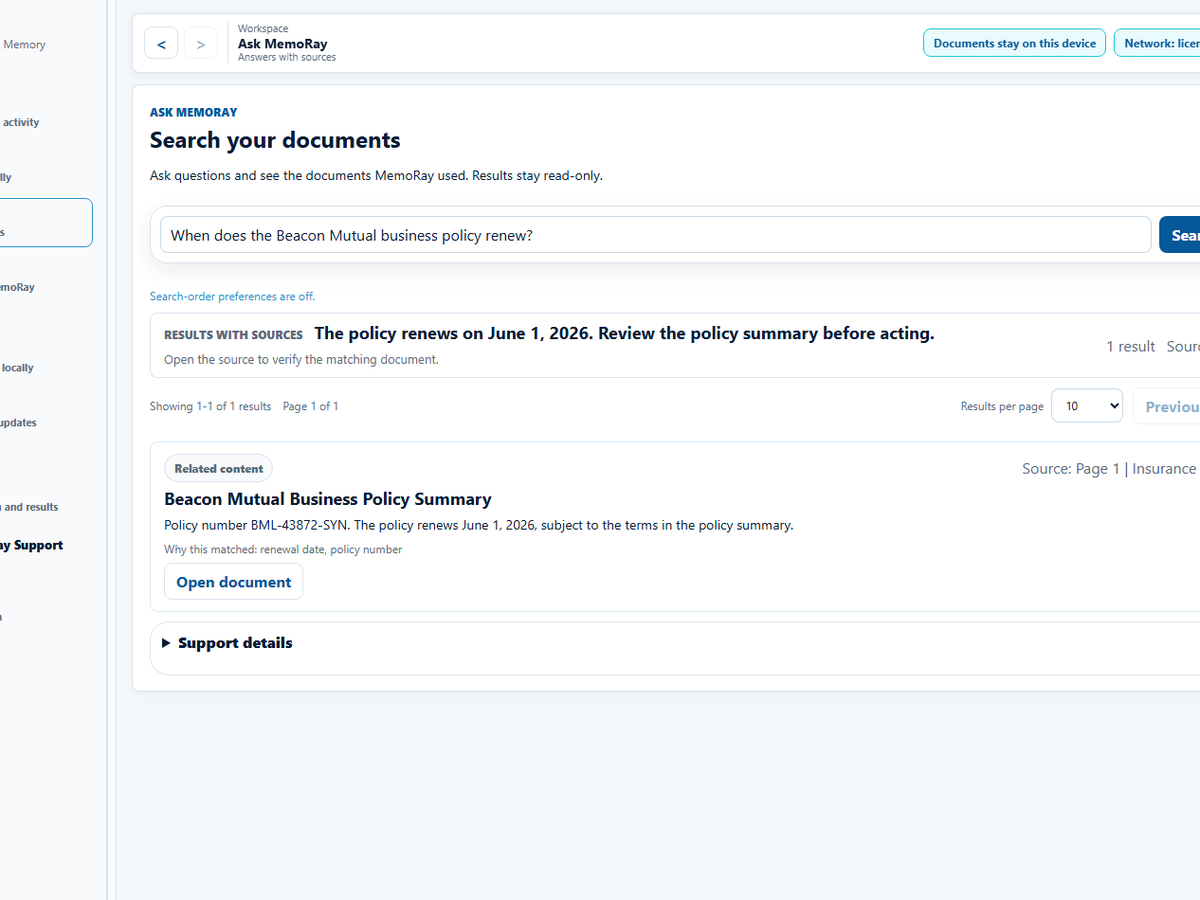Click 'Why this matched: renewal date, policy number'
This screenshot has height=900, width=1200.
283,549
